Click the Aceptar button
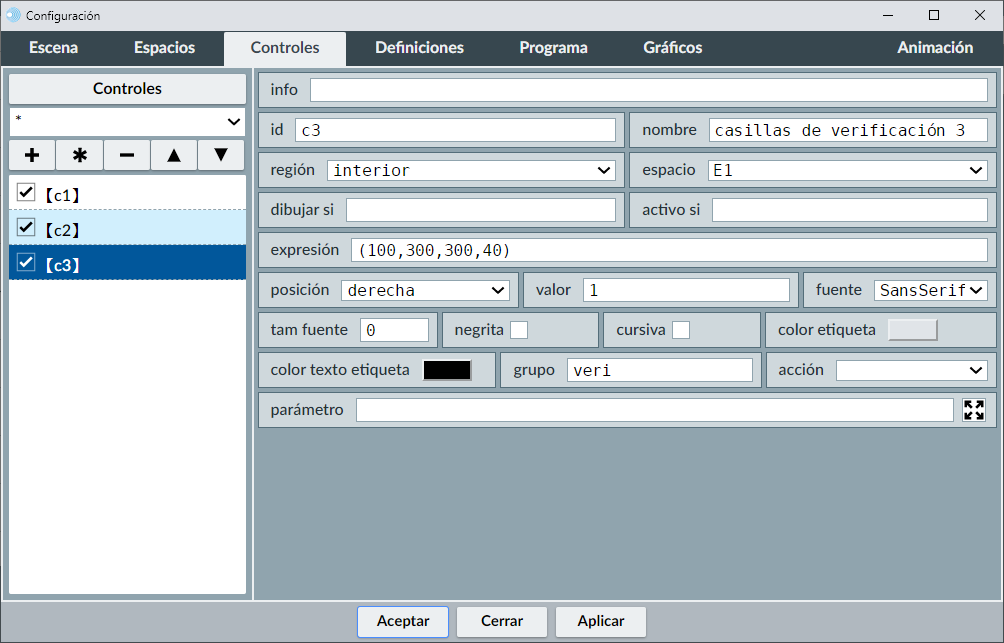1004x643 pixels. [x=403, y=621]
